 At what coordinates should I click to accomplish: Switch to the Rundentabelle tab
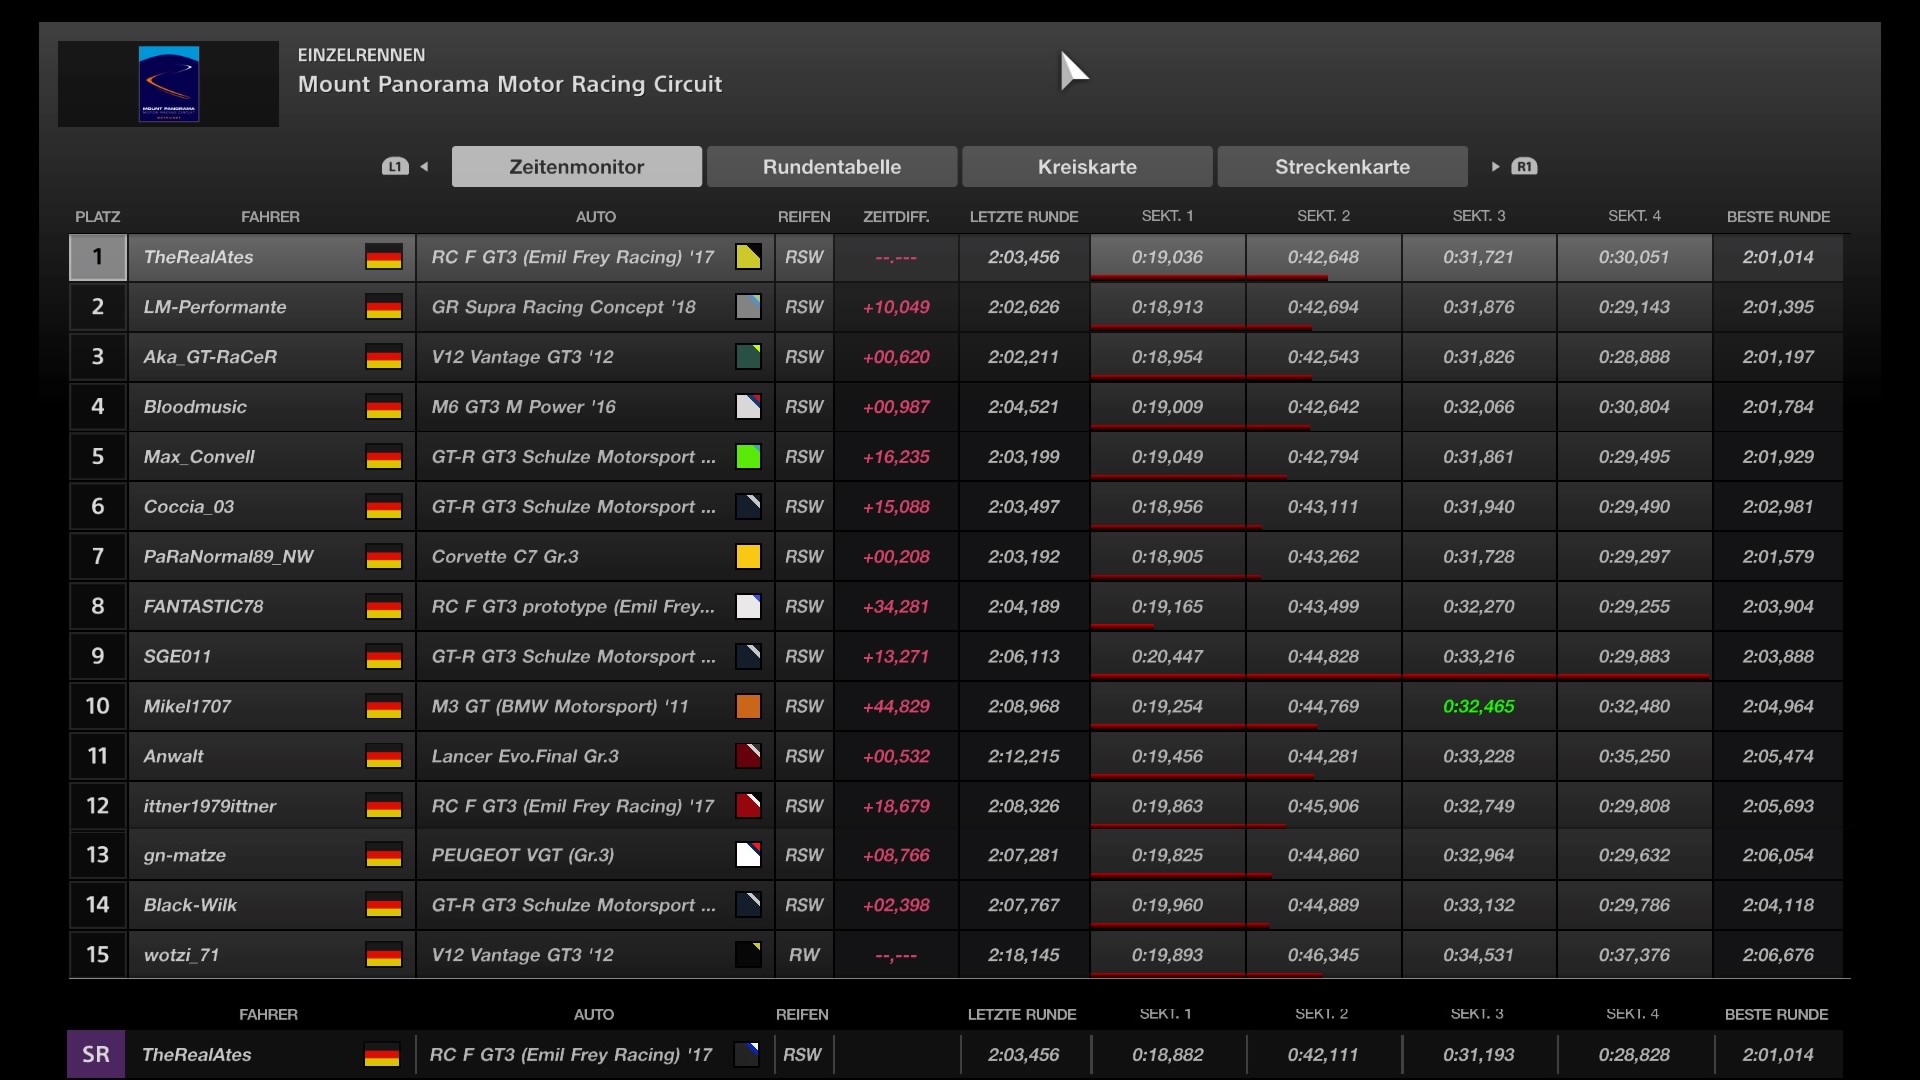831,167
